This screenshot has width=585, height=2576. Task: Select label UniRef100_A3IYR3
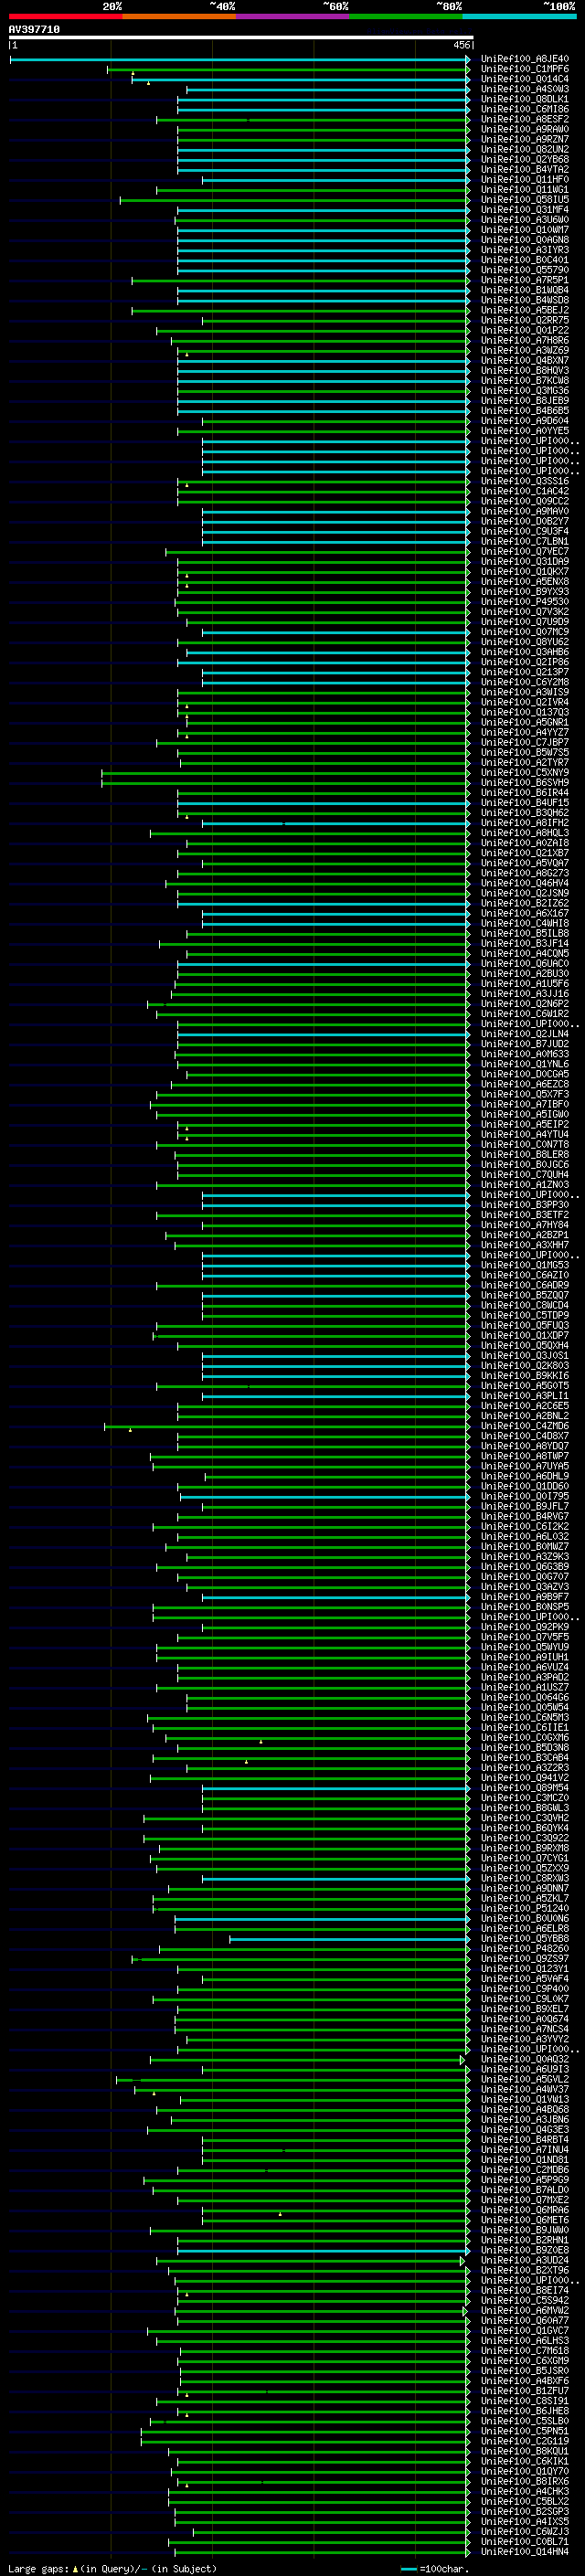point(525,250)
